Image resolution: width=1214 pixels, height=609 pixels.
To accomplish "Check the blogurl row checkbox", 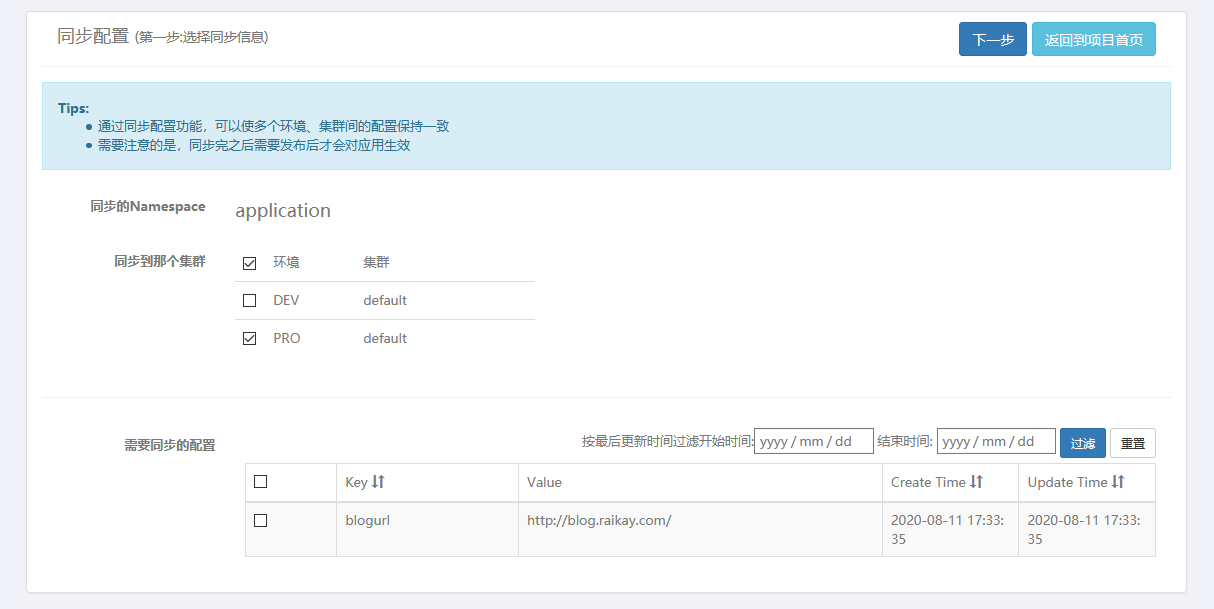I will 261,520.
